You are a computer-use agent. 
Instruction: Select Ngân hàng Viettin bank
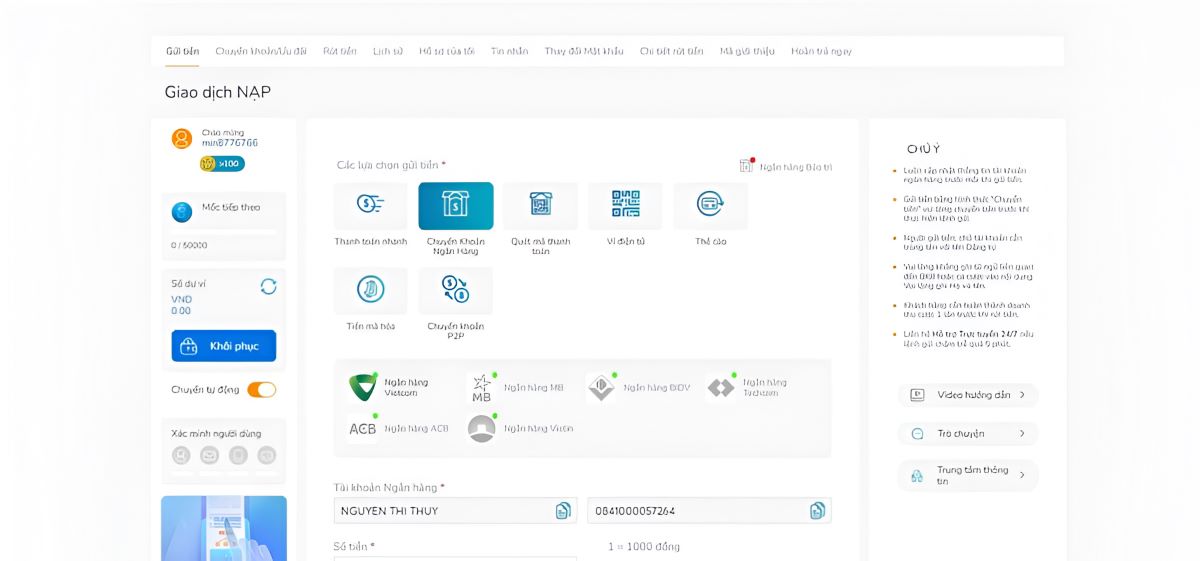pos(520,428)
